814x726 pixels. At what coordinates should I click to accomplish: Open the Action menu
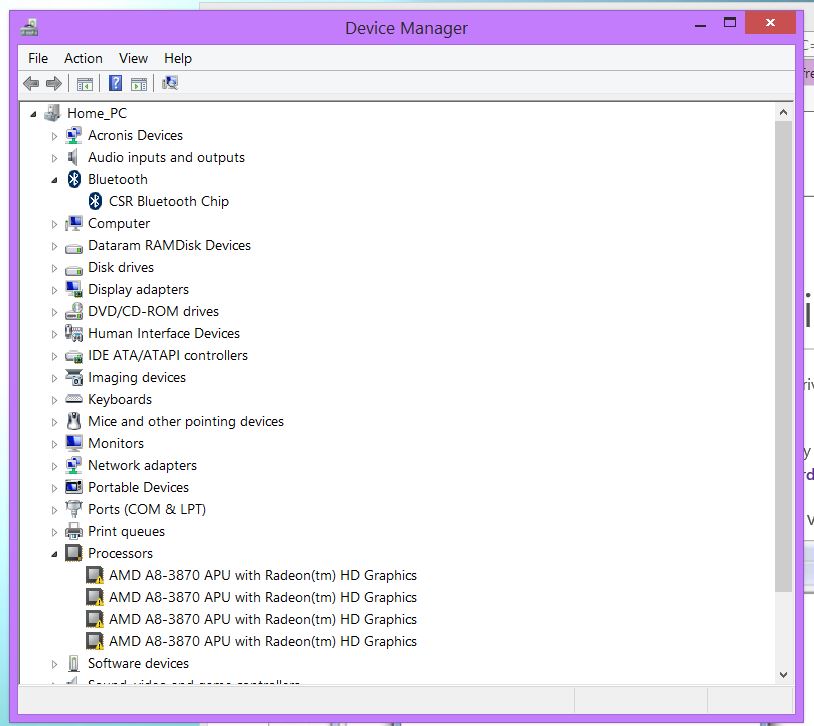[x=83, y=58]
